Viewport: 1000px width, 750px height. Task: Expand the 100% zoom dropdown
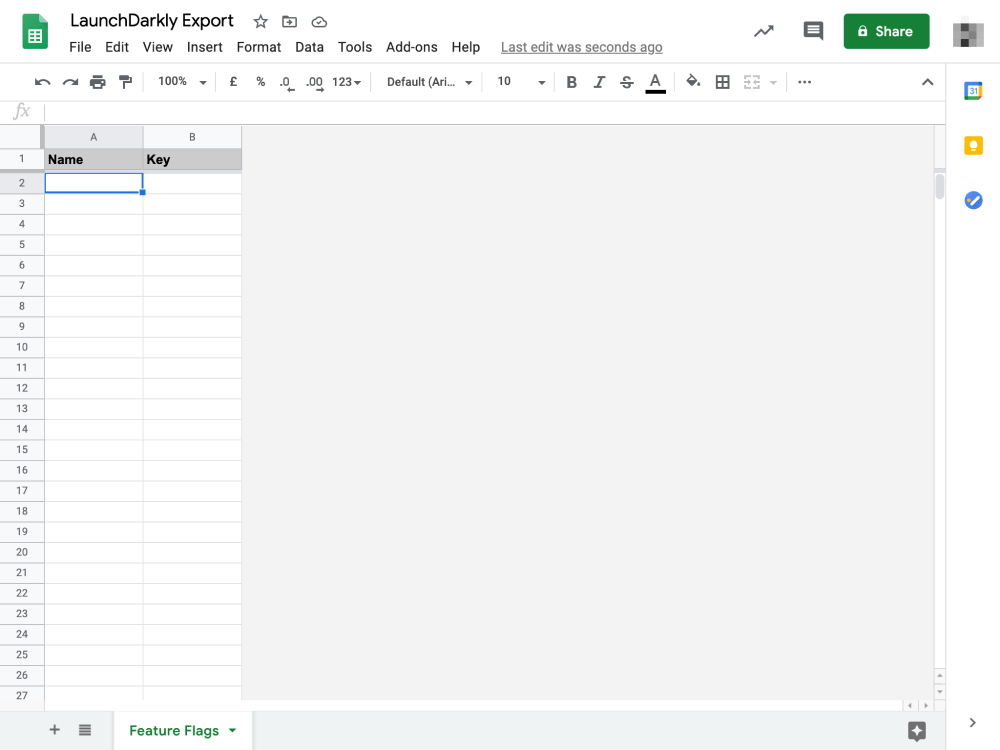pyautogui.click(x=182, y=82)
